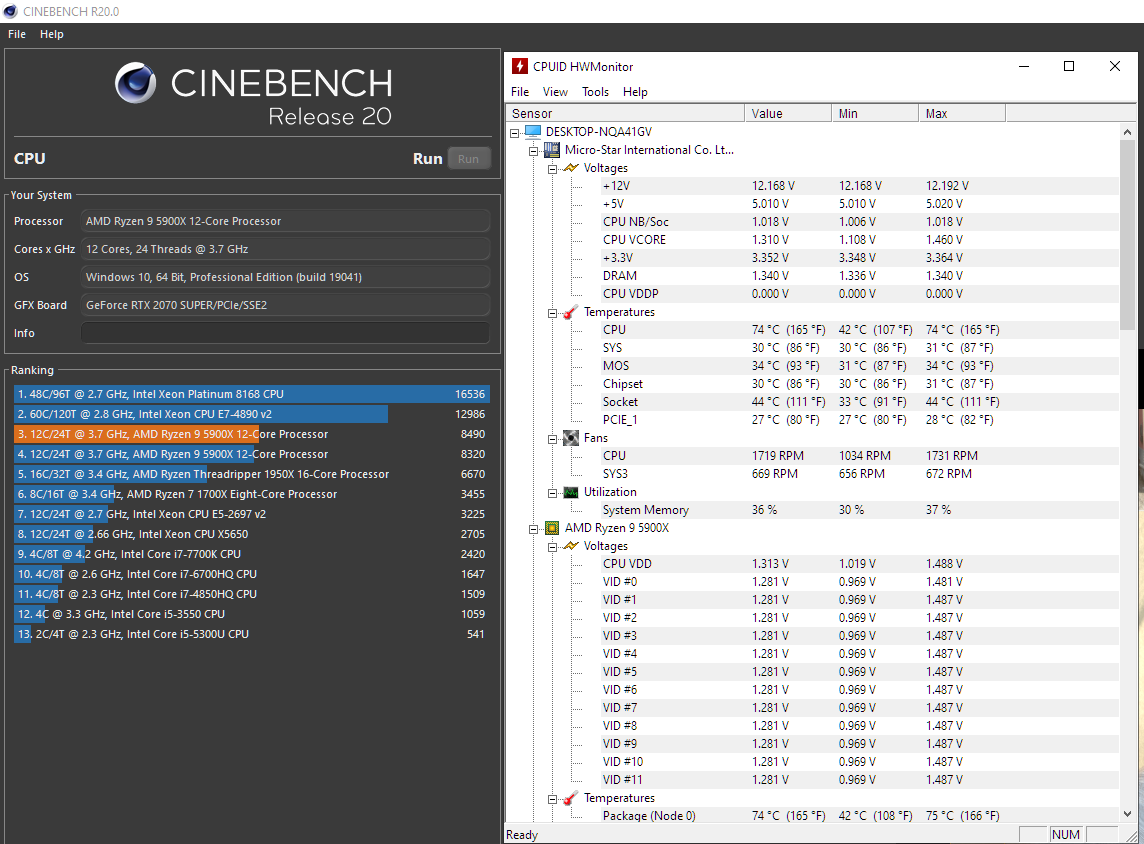Open HWMonitor File menu
Viewport: 1144px width, 844px height.
520,92
